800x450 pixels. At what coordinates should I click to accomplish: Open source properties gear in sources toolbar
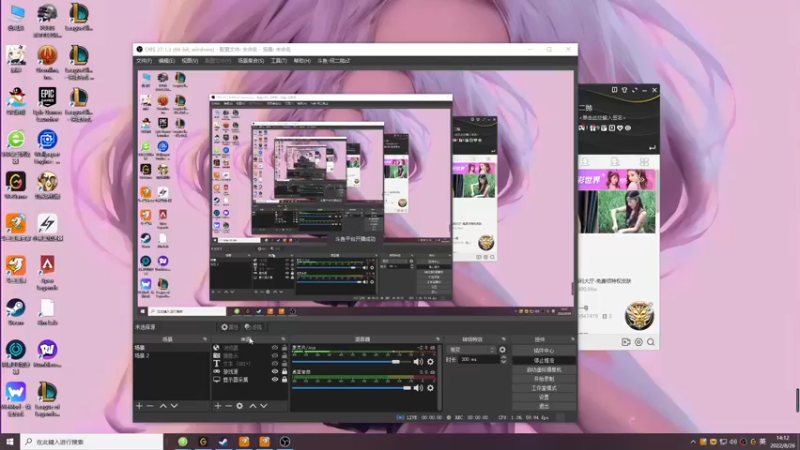pyautogui.click(x=239, y=406)
